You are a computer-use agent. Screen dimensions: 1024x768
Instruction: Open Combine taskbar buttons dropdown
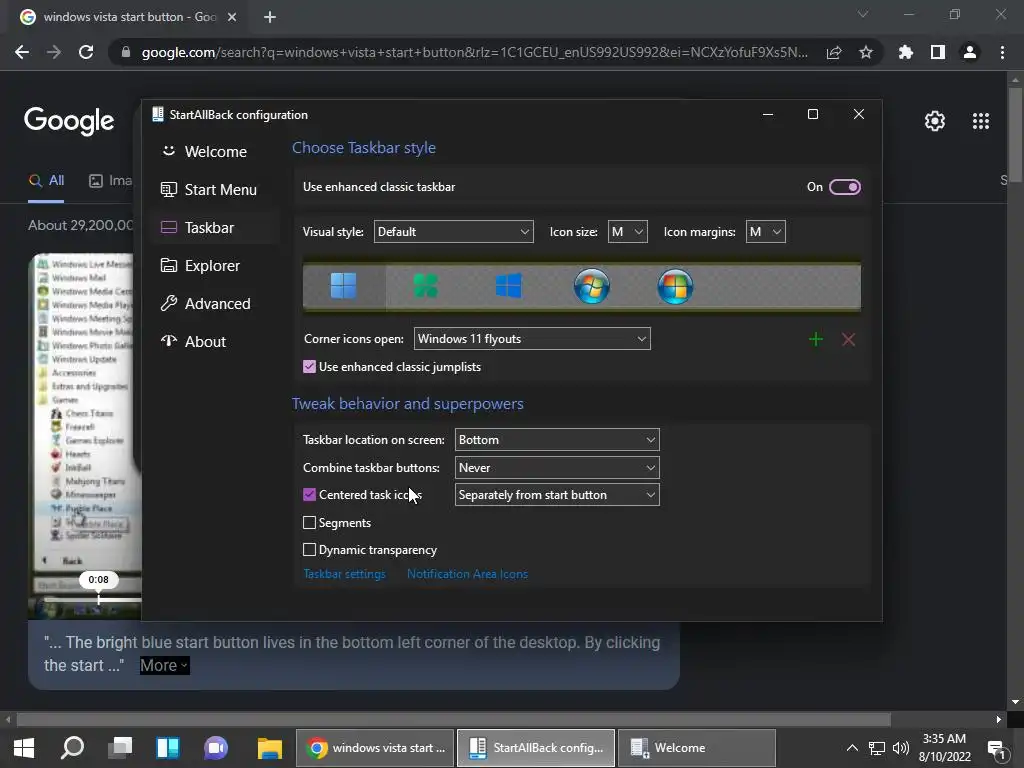coord(557,468)
